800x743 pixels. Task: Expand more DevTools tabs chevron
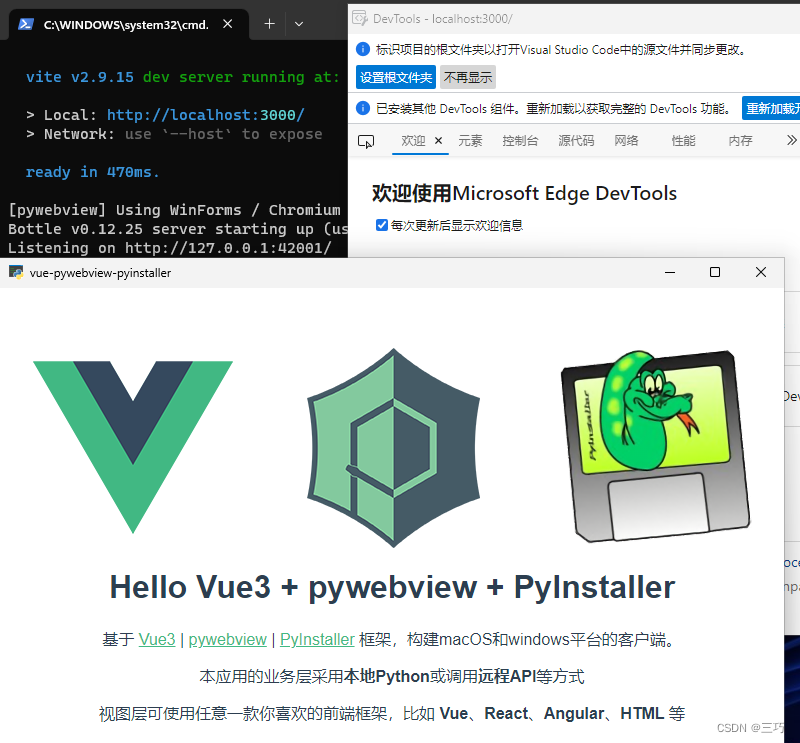coord(791,140)
